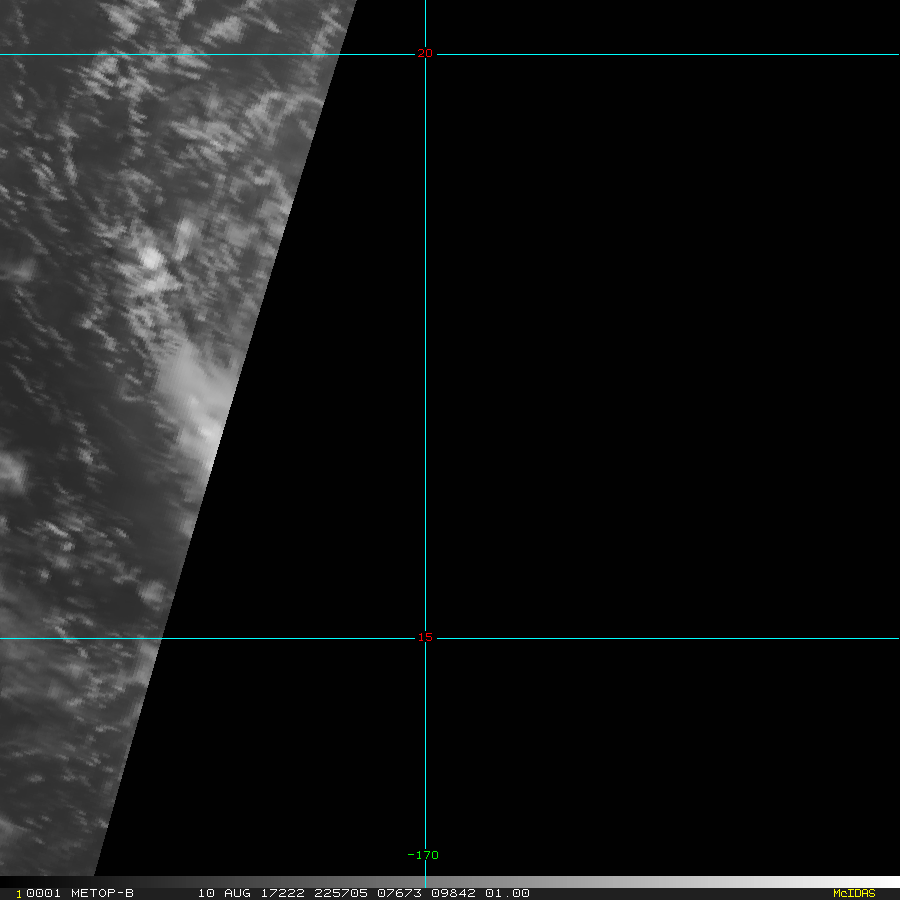Click the AUG month text
Screen dimensions: 900x900
coord(238,893)
